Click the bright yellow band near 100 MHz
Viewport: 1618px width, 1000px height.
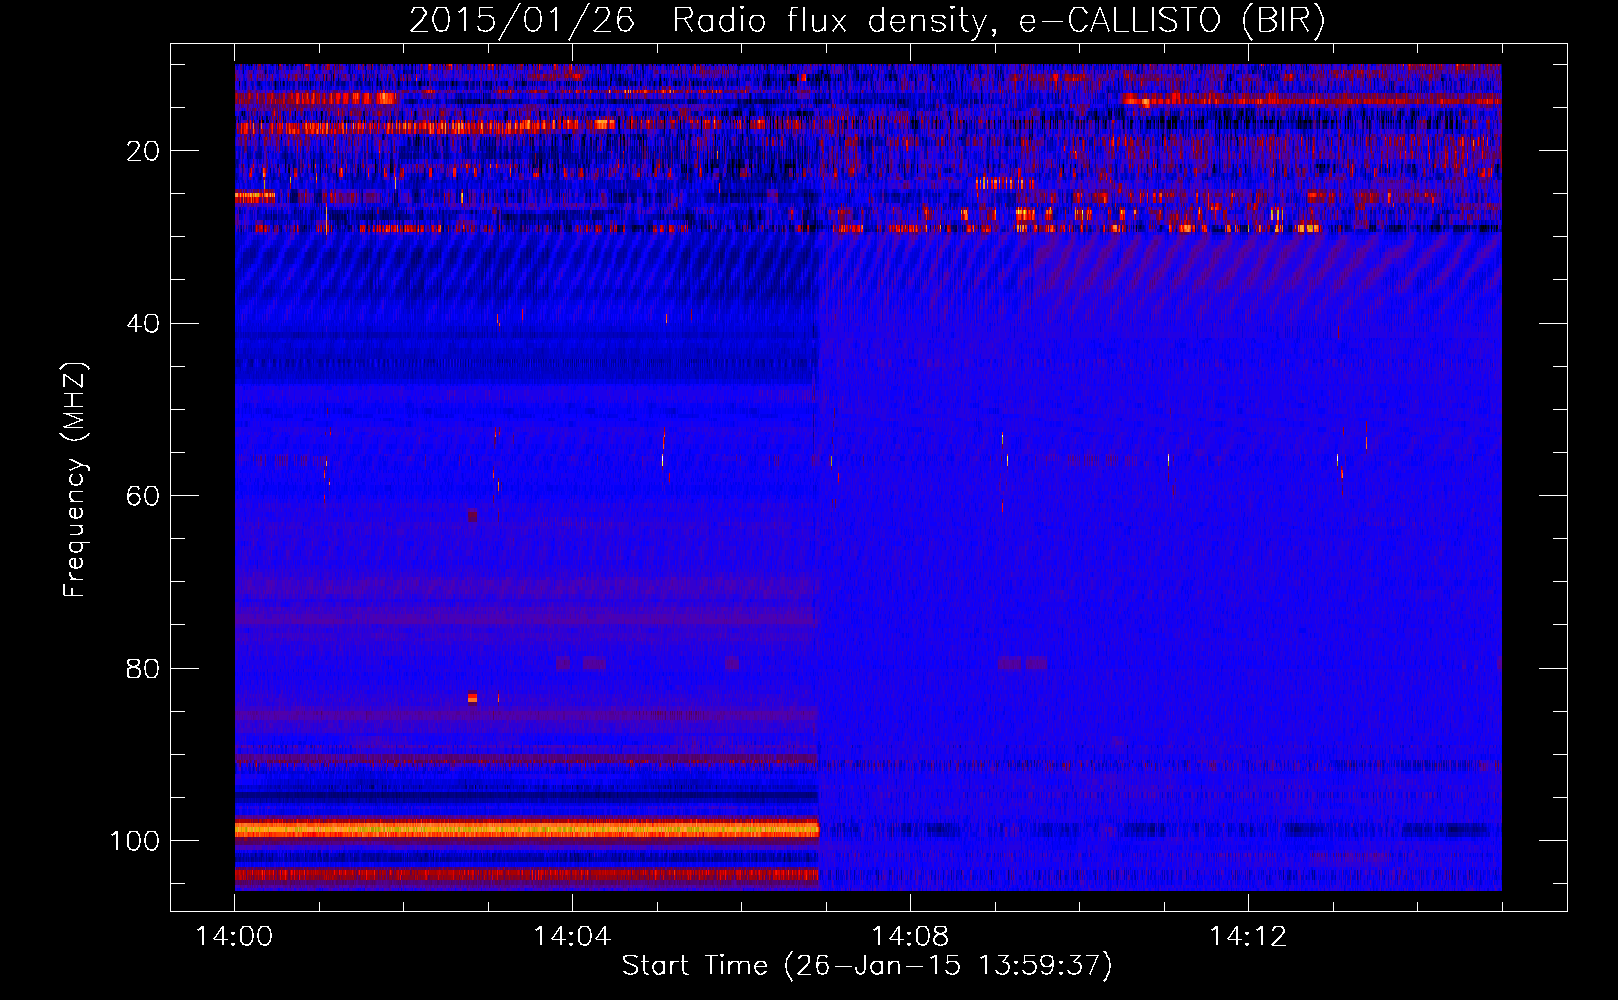pos(527,829)
